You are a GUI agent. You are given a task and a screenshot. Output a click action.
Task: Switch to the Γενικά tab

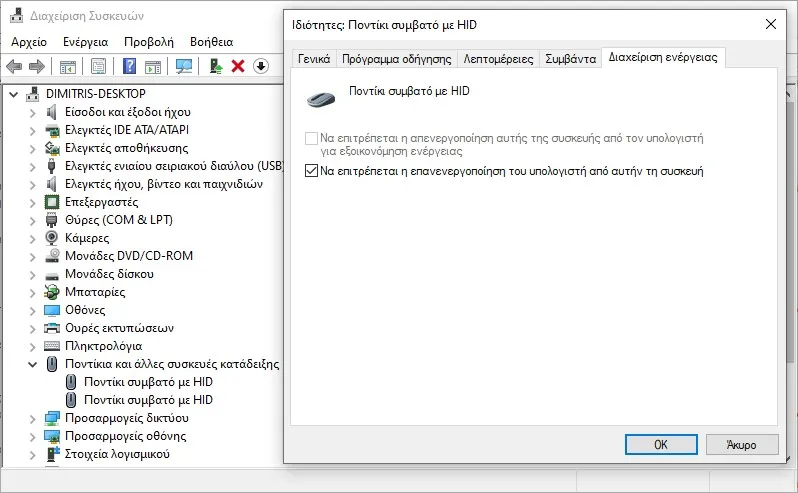click(x=314, y=59)
